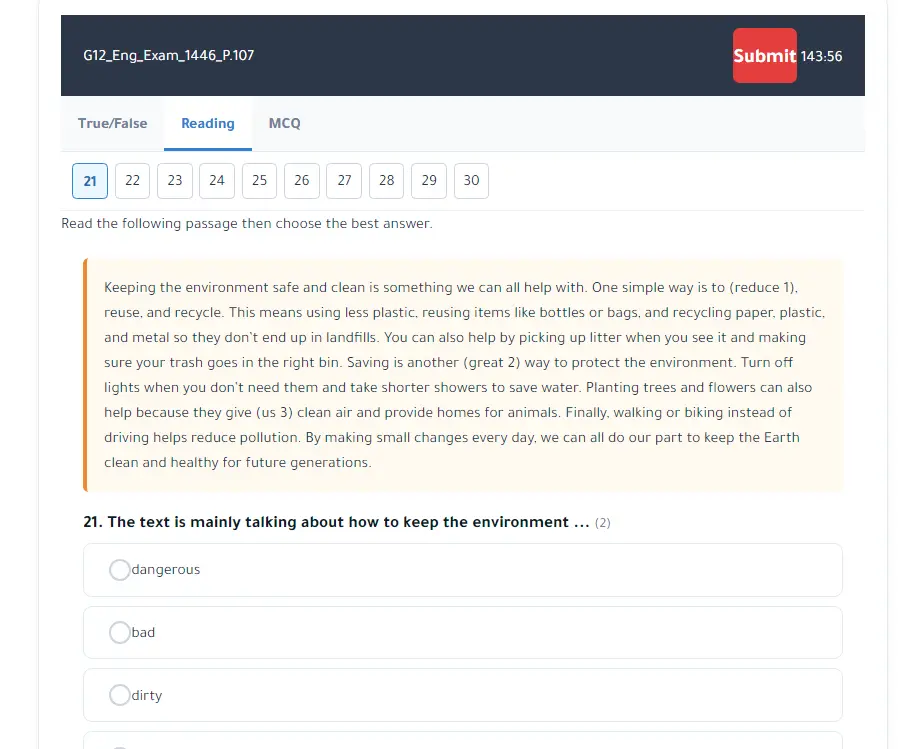Open the MCQ tab
This screenshot has height=749, width=914.
(x=284, y=124)
